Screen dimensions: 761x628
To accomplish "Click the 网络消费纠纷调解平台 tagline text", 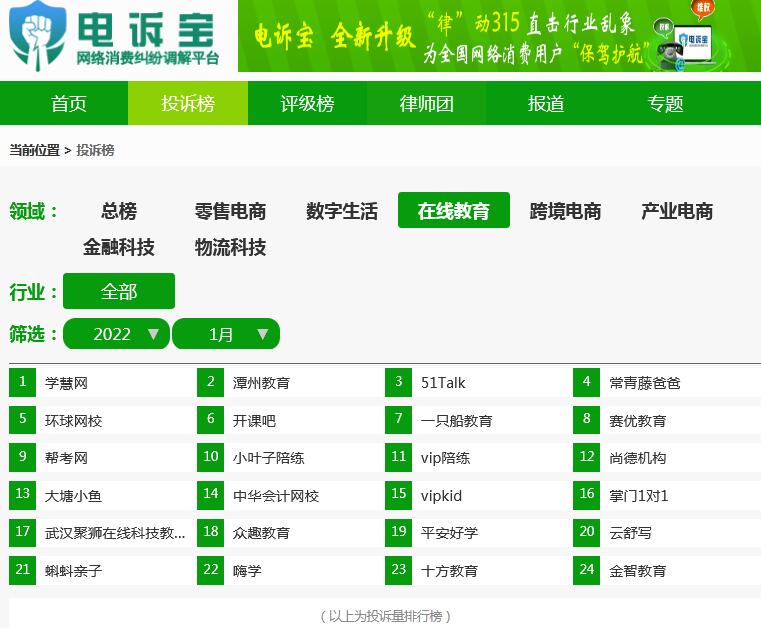I will click(148, 58).
